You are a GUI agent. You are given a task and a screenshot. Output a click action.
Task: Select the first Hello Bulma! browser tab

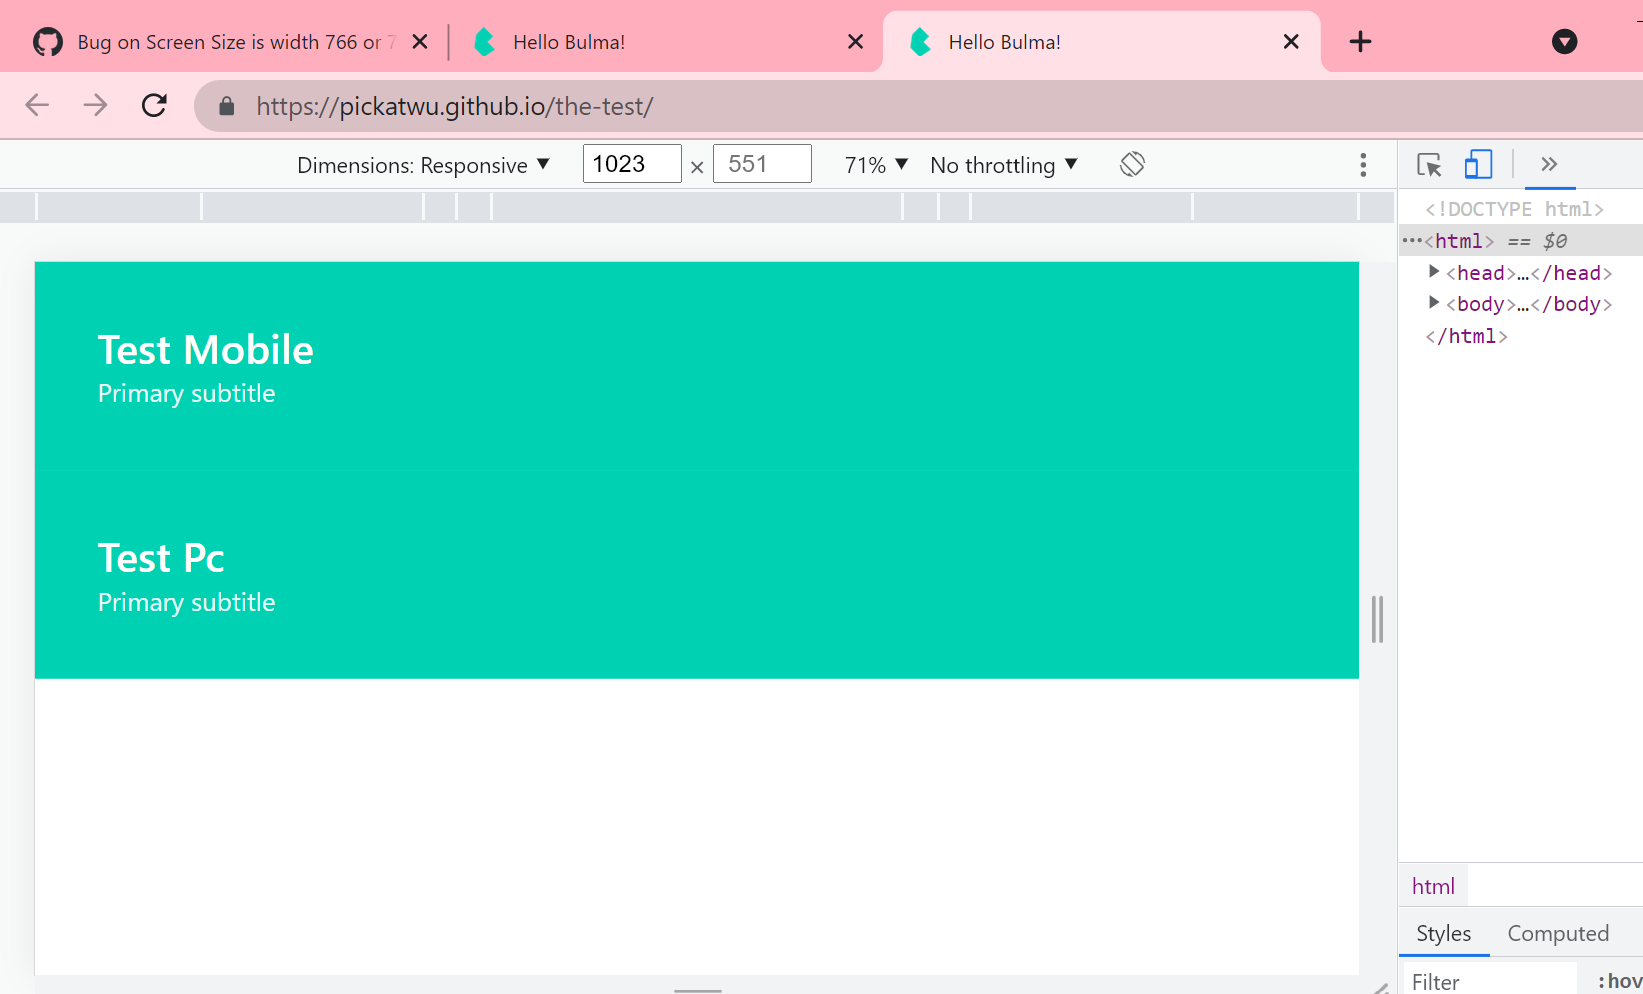coord(569,41)
